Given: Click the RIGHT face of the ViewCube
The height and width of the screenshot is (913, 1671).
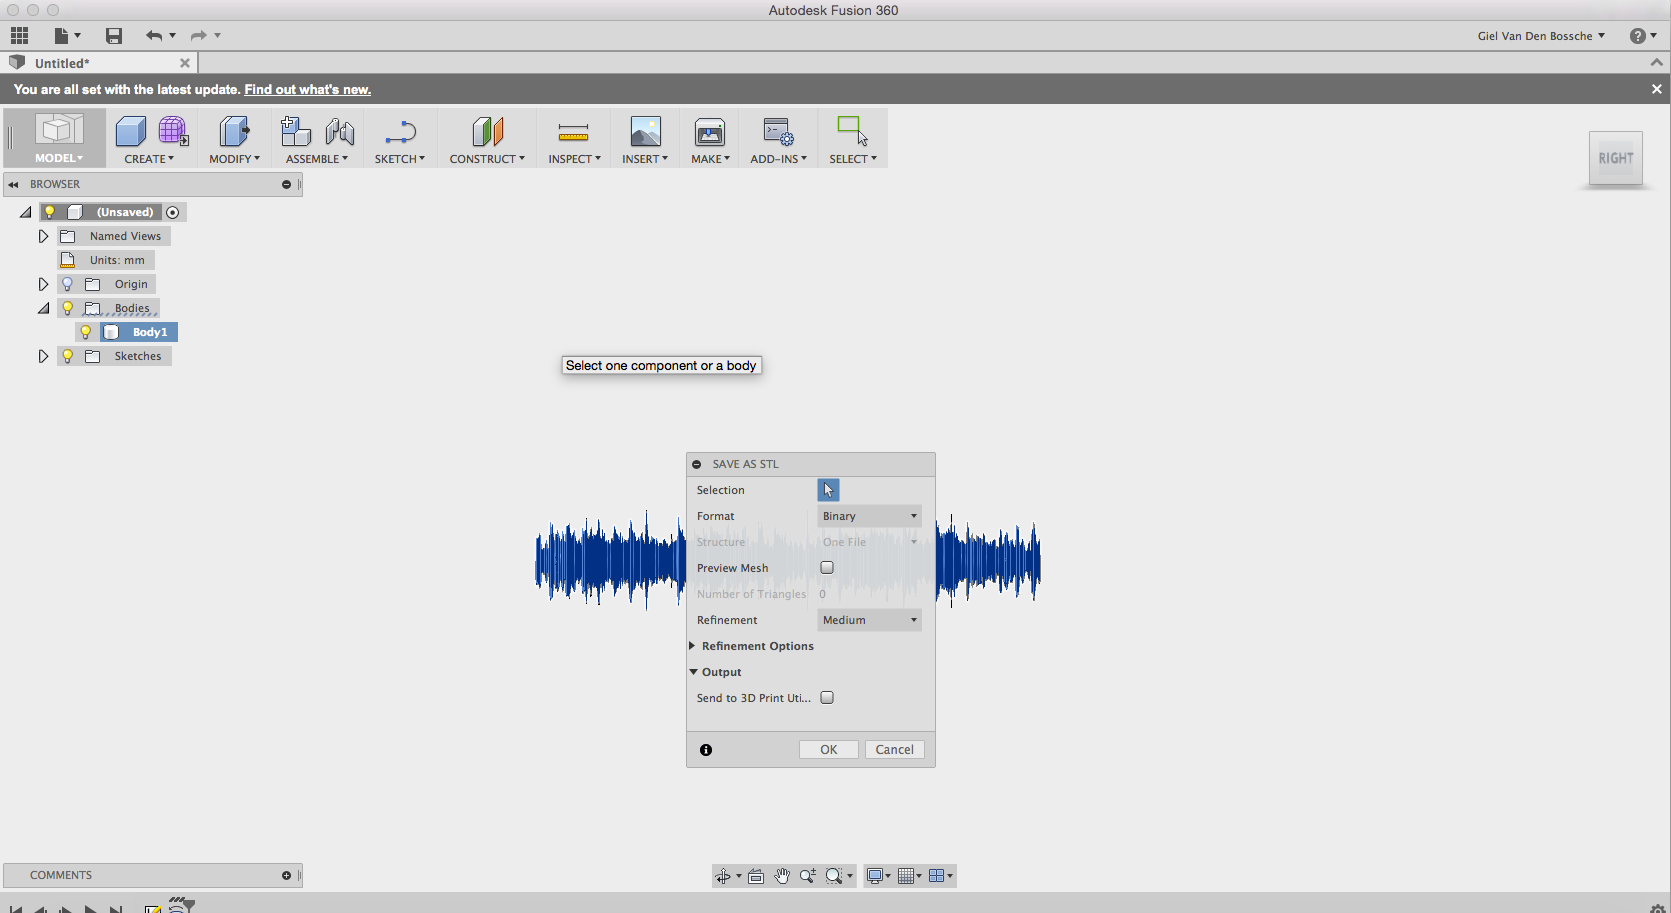Looking at the screenshot, I should pyautogui.click(x=1615, y=158).
